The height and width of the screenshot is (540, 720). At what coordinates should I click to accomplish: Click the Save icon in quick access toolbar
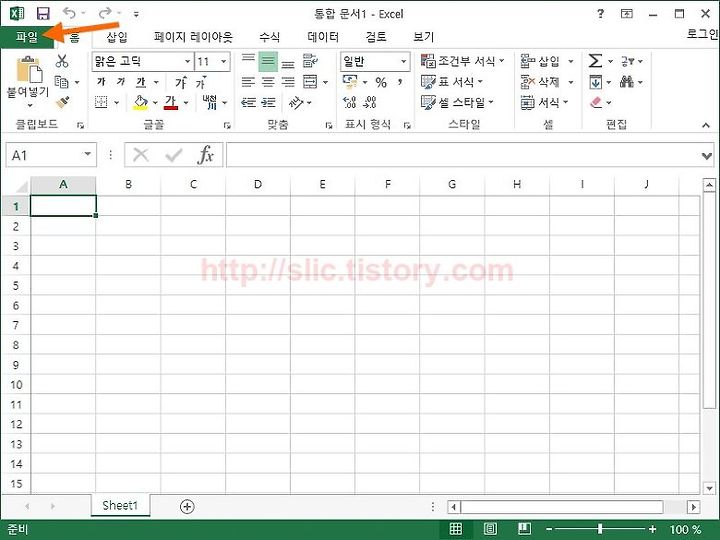coord(43,14)
